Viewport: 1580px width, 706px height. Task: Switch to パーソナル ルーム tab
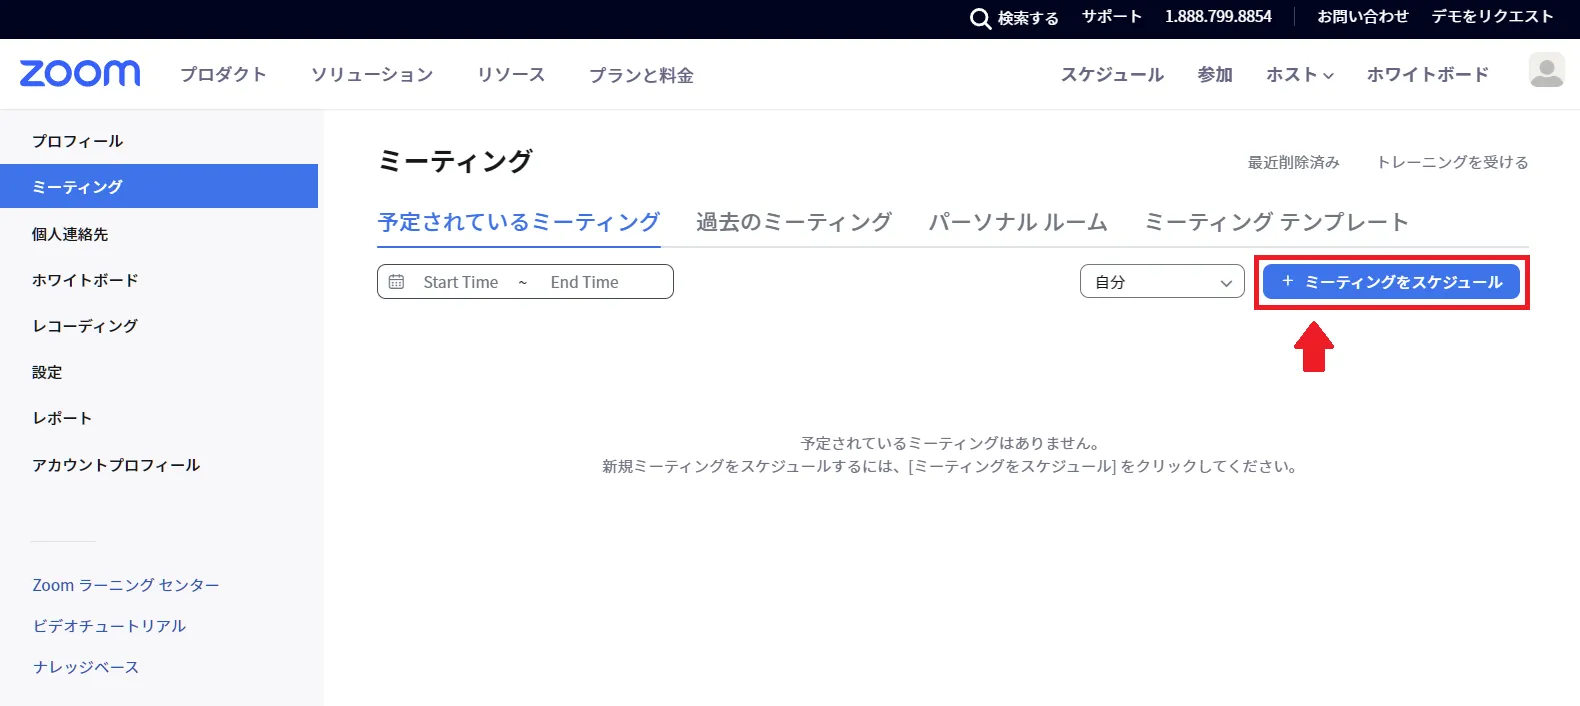(x=1017, y=222)
